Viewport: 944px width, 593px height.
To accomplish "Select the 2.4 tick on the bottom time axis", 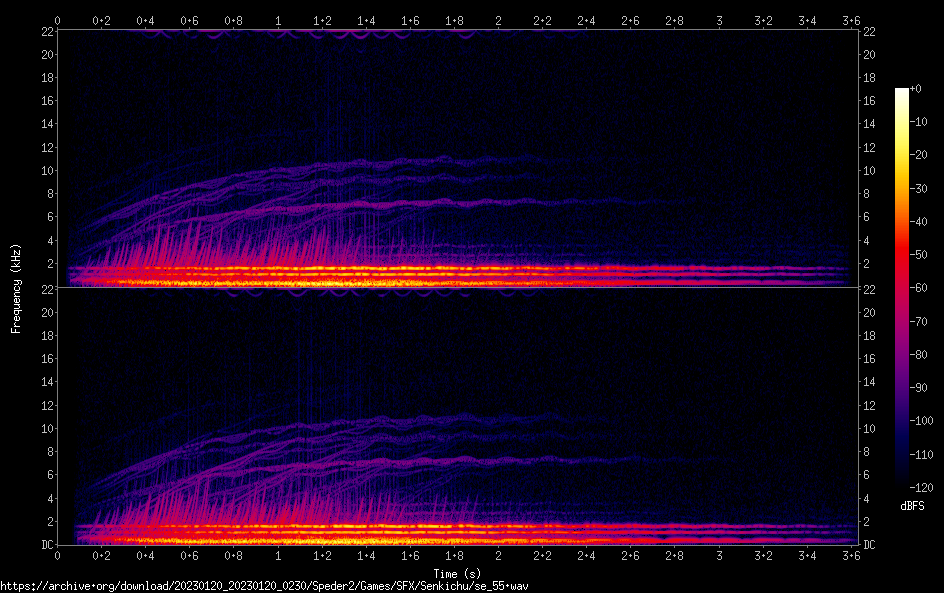I will tap(586, 554).
